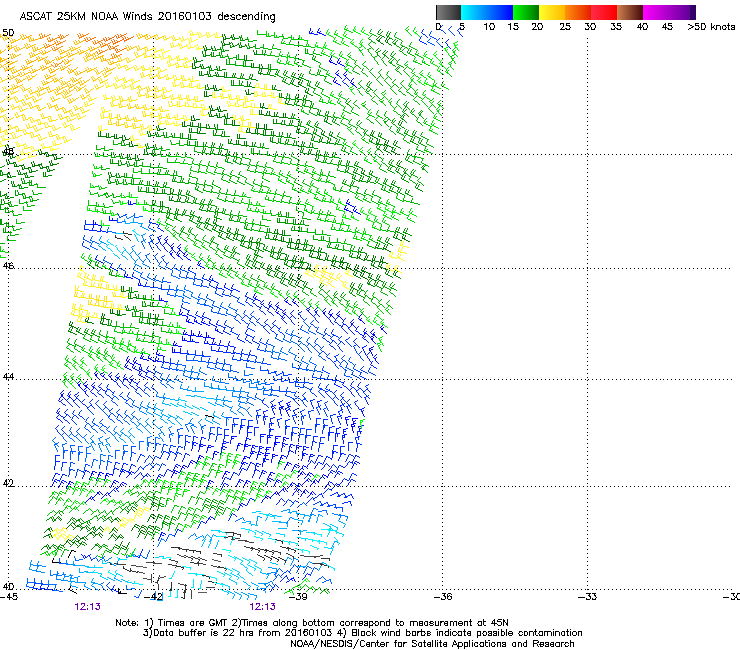
Task: Click the legend value '25'
Action: [x=565, y=27]
